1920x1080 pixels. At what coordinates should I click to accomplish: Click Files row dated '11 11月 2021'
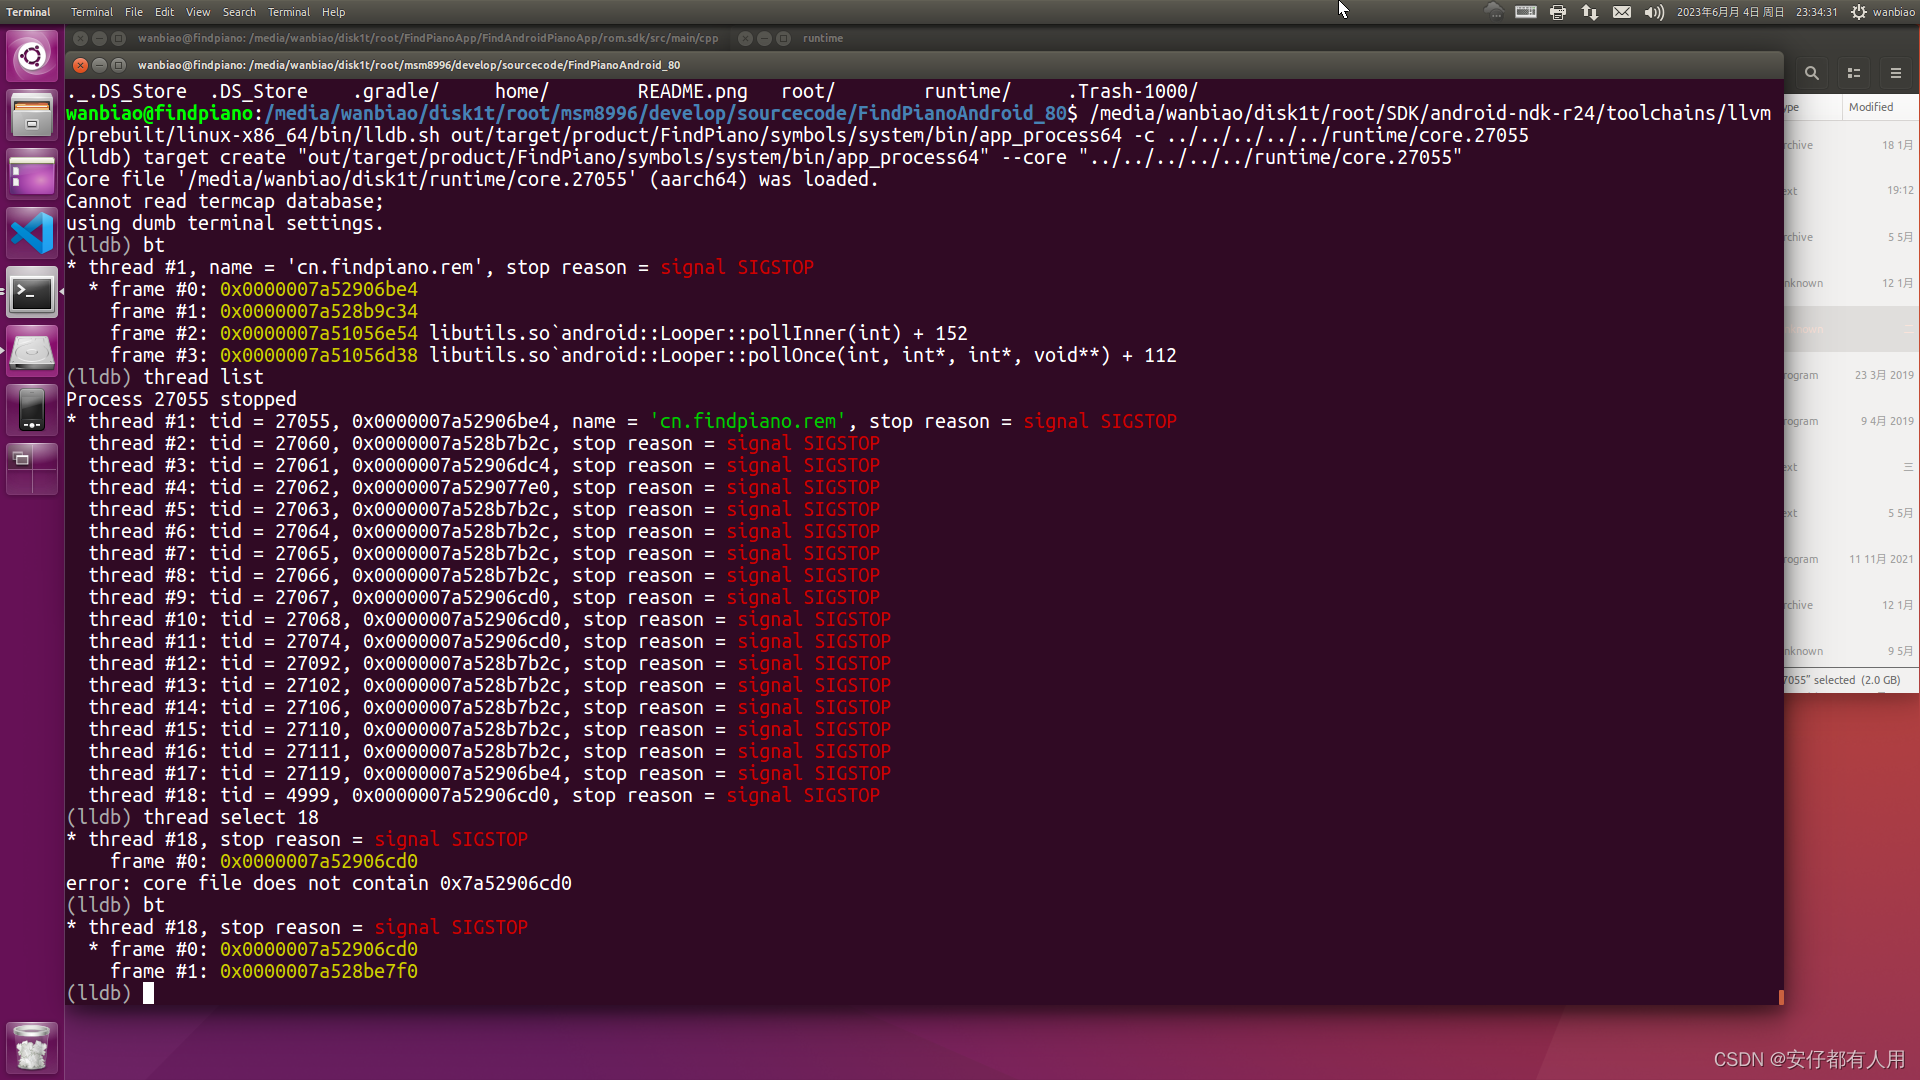click(x=1852, y=559)
